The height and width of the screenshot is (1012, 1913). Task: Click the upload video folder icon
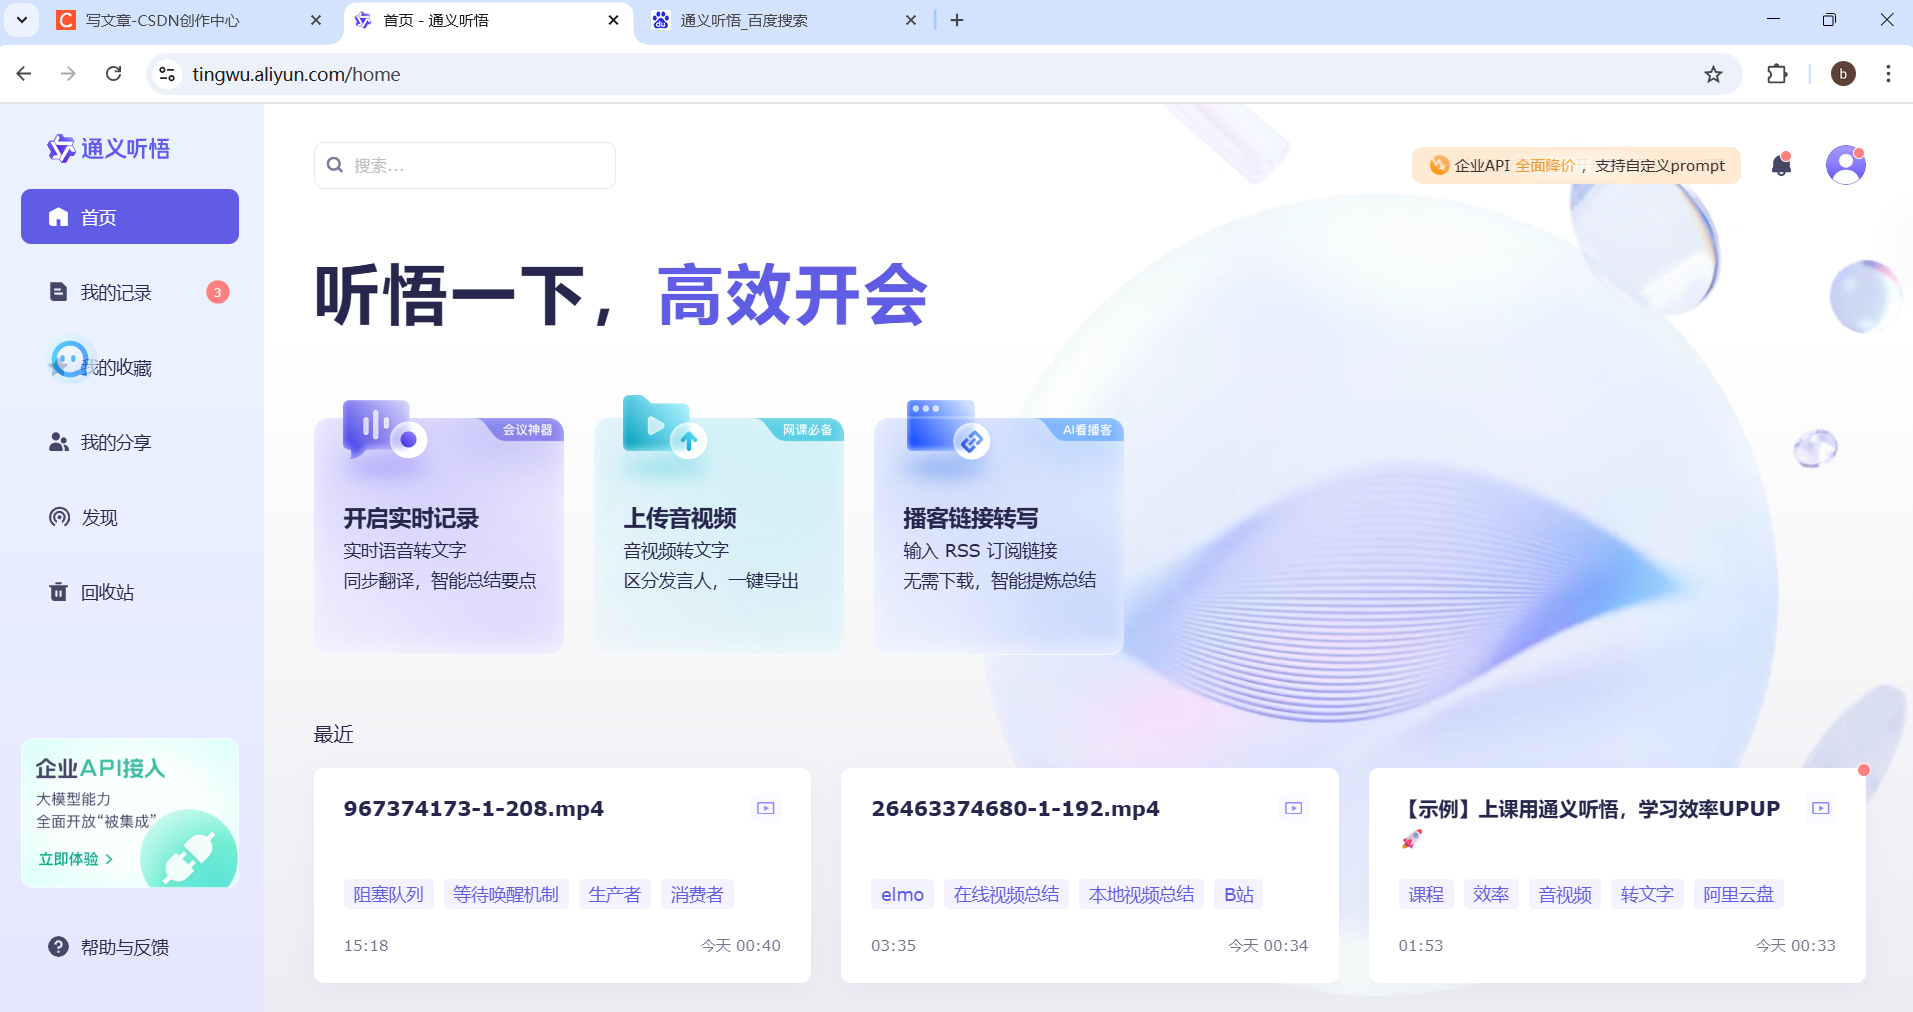(664, 427)
